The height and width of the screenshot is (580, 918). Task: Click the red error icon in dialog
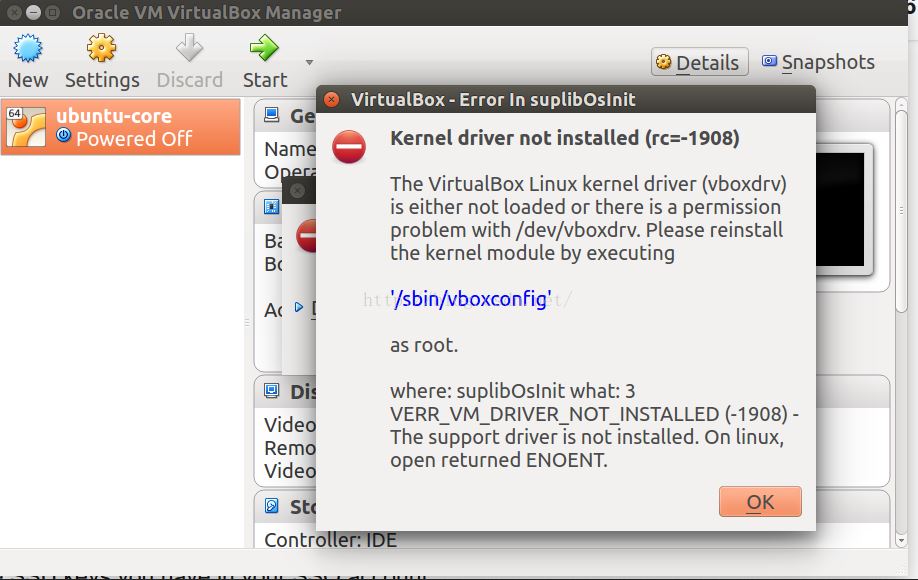point(349,148)
